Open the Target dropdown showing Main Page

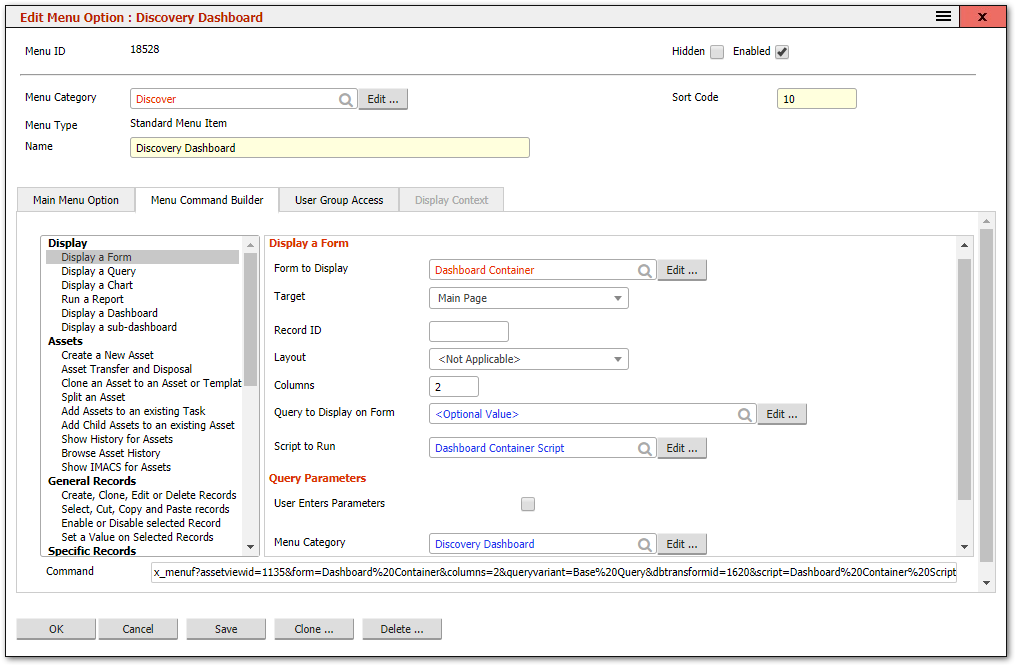[618, 298]
